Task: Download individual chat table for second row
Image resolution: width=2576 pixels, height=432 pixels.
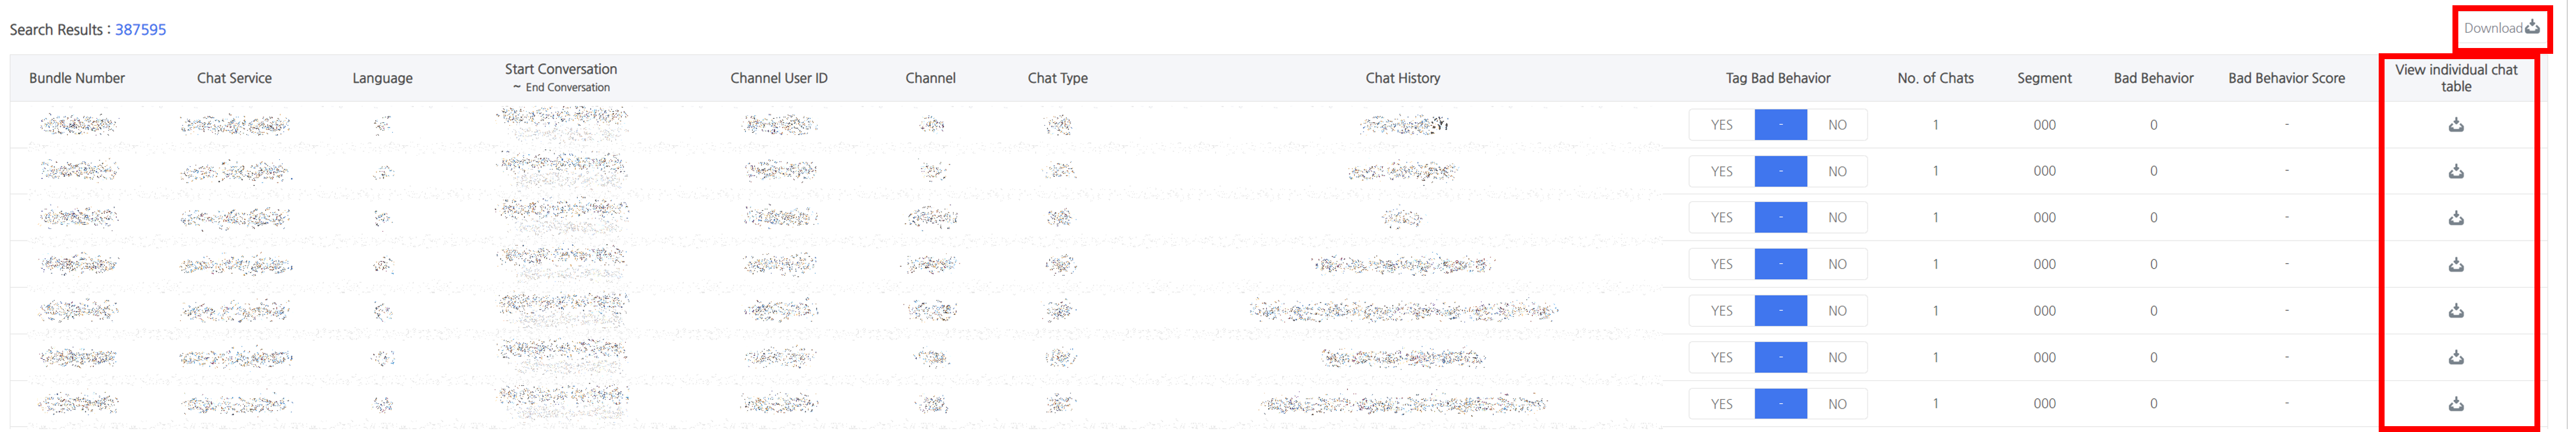Action: click(x=2455, y=171)
